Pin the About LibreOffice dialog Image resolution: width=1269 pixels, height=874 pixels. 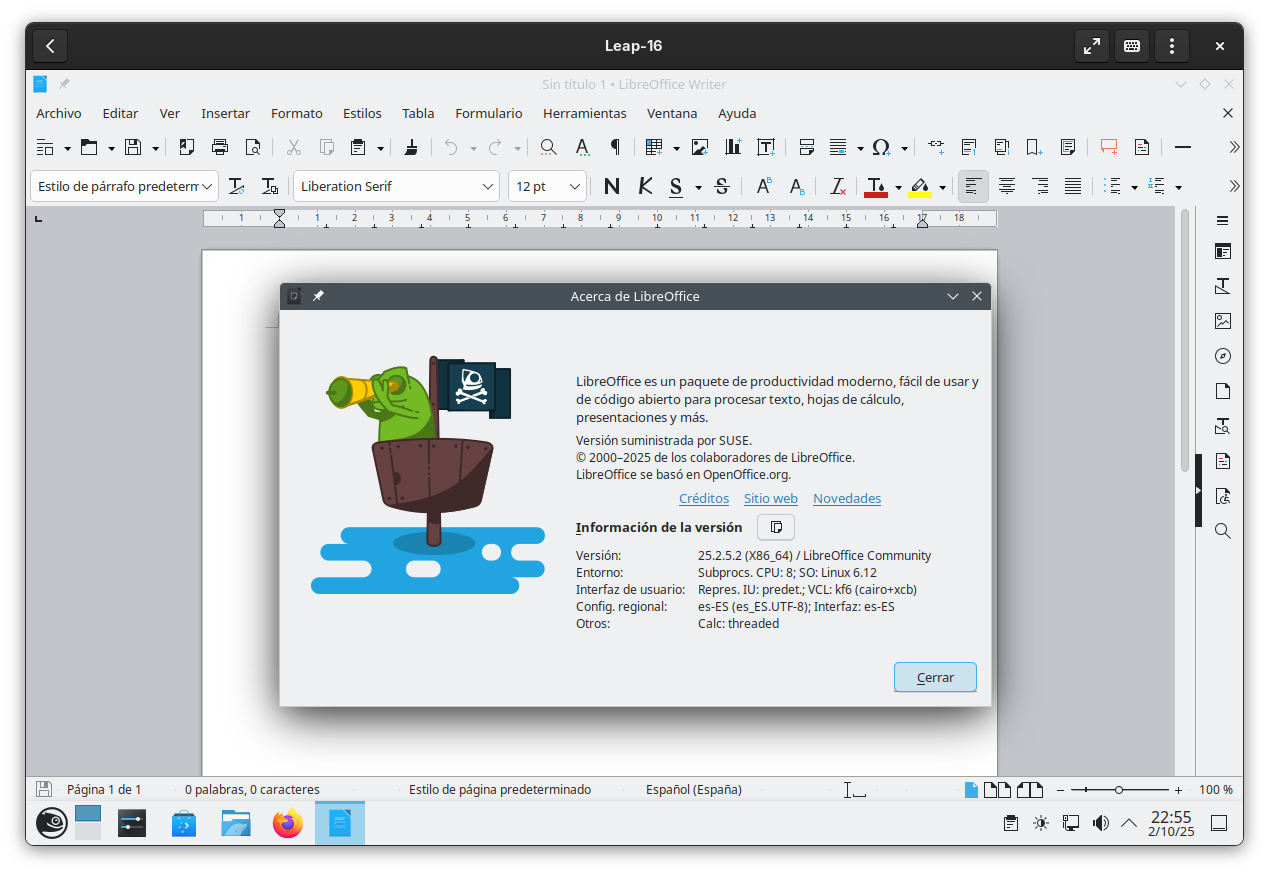pos(319,295)
